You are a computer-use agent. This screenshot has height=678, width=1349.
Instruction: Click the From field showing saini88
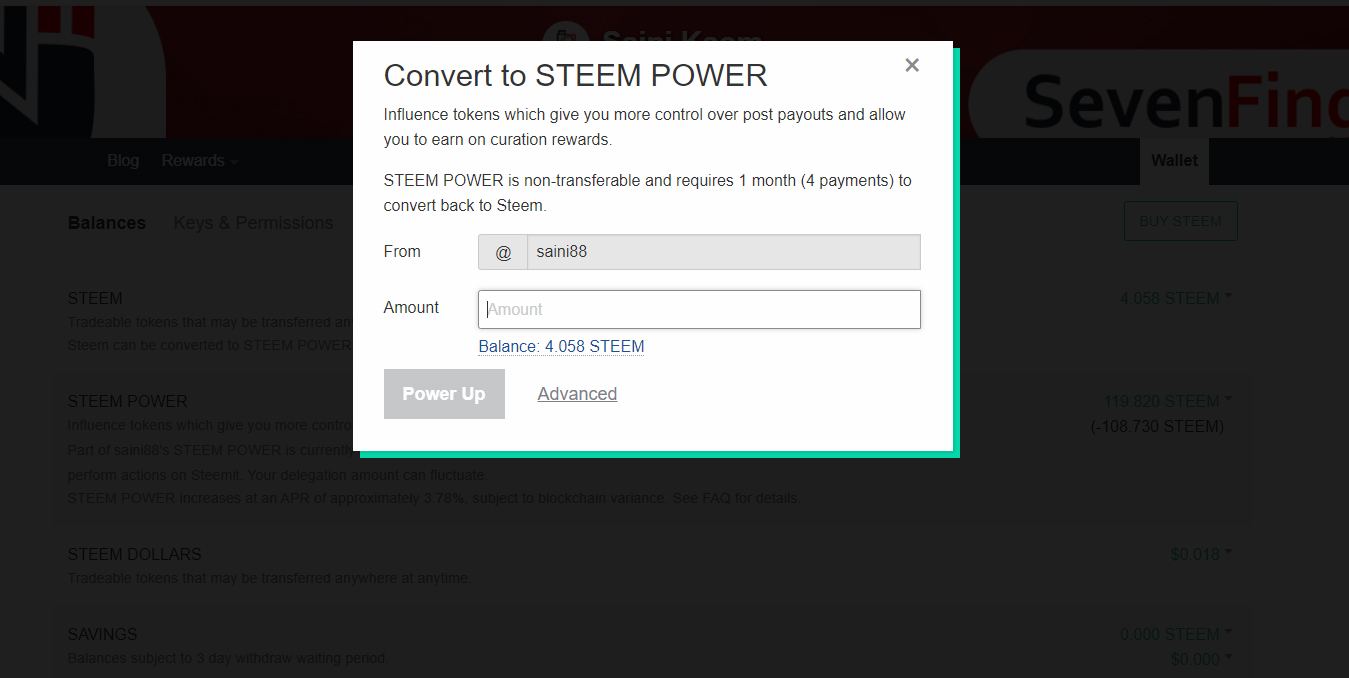724,252
